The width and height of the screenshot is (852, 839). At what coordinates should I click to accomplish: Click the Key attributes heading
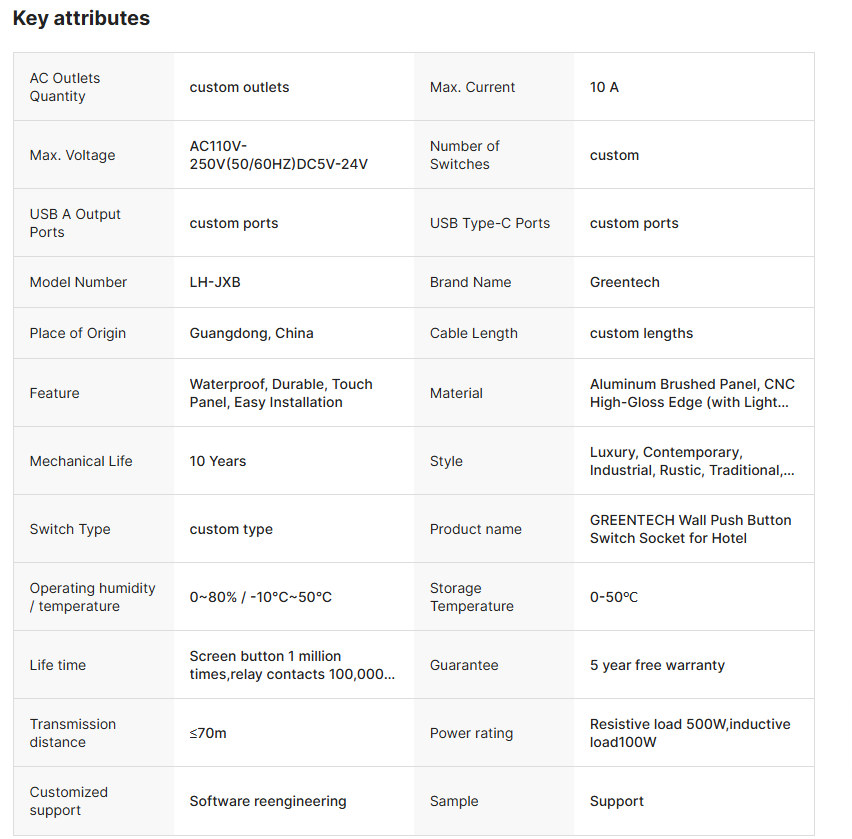point(81,18)
